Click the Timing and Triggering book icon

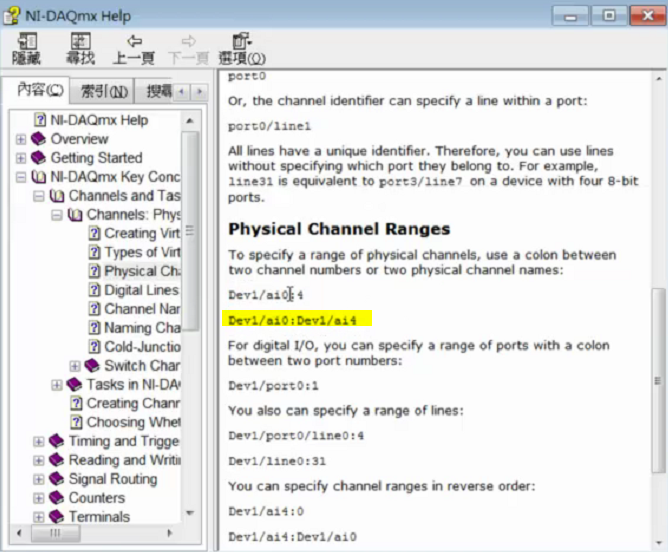tap(56, 441)
